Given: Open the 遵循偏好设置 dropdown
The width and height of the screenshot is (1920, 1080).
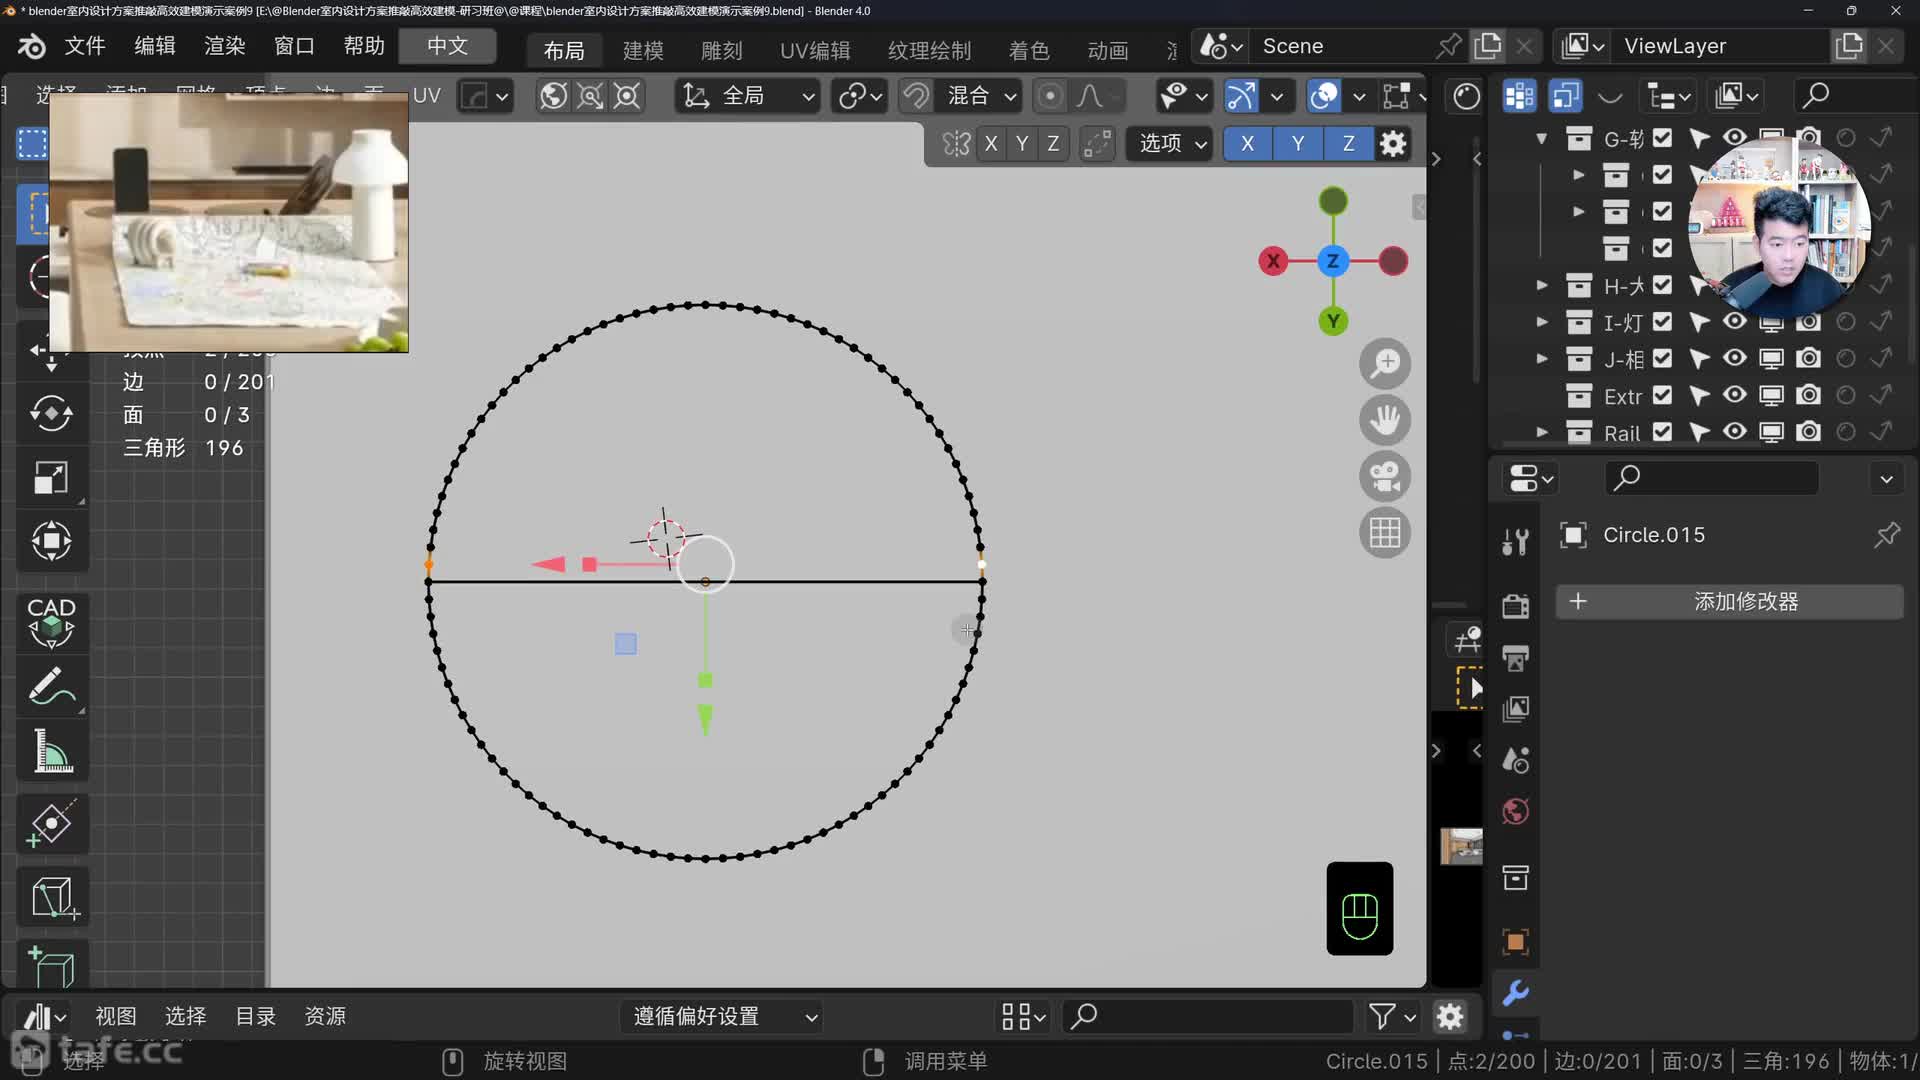Looking at the screenshot, I should (724, 1017).
